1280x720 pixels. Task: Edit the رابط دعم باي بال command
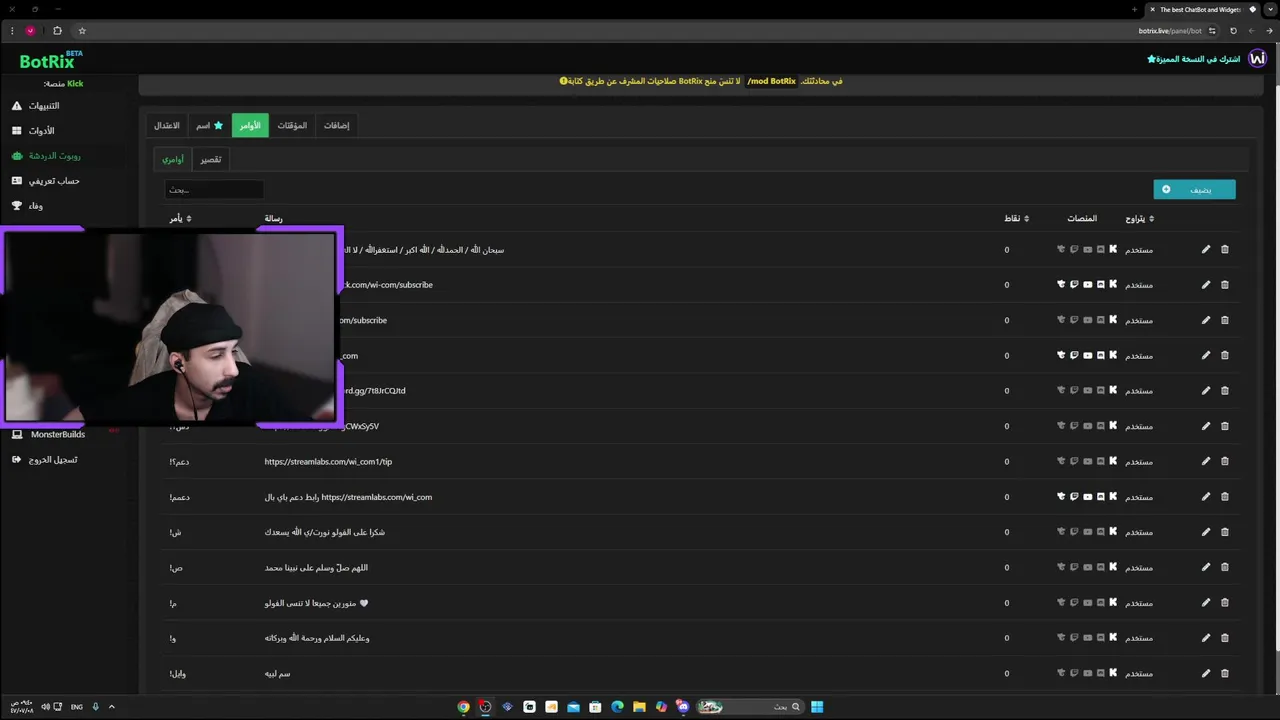[x=1206, y=496]
